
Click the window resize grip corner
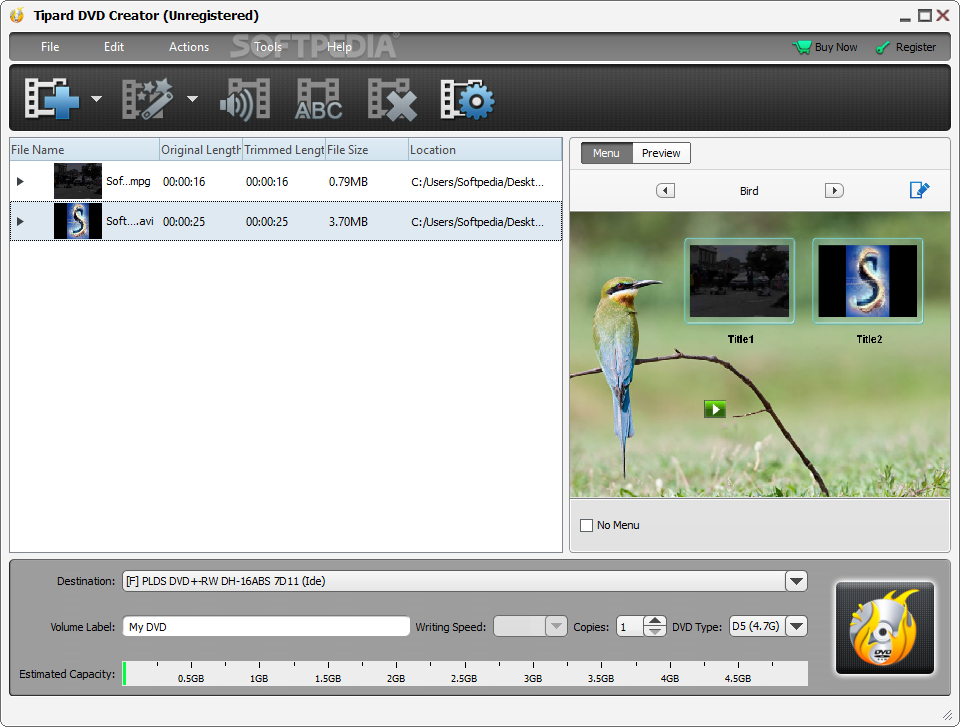(948, 715)
